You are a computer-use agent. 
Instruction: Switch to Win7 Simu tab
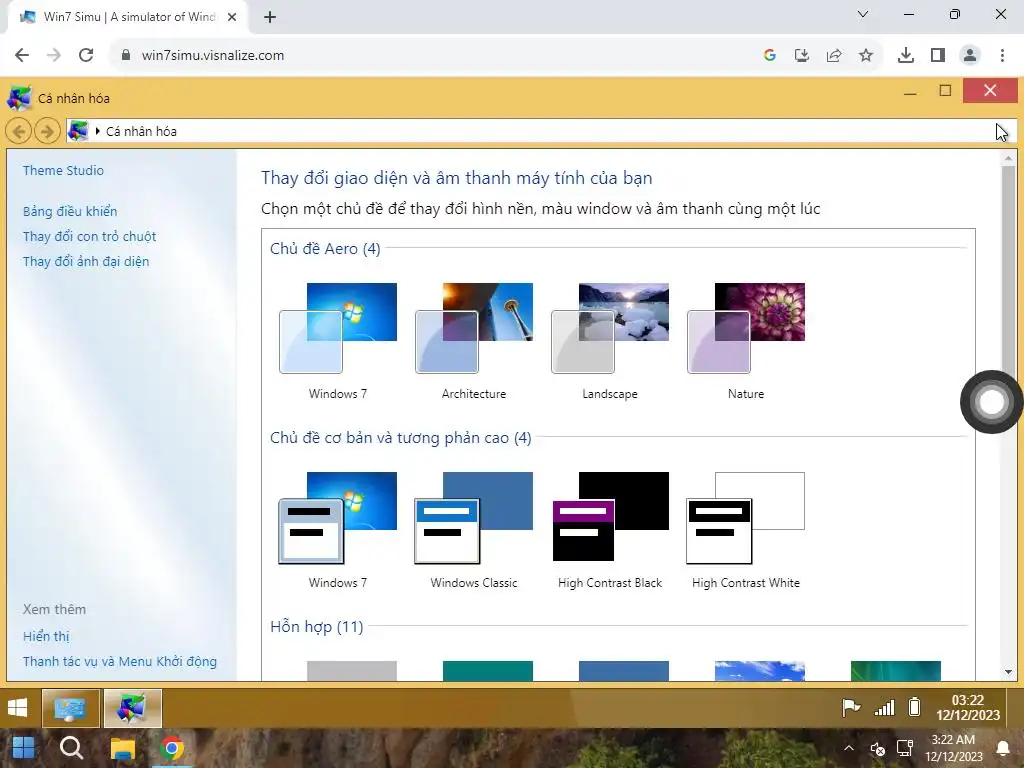[128, 17]
